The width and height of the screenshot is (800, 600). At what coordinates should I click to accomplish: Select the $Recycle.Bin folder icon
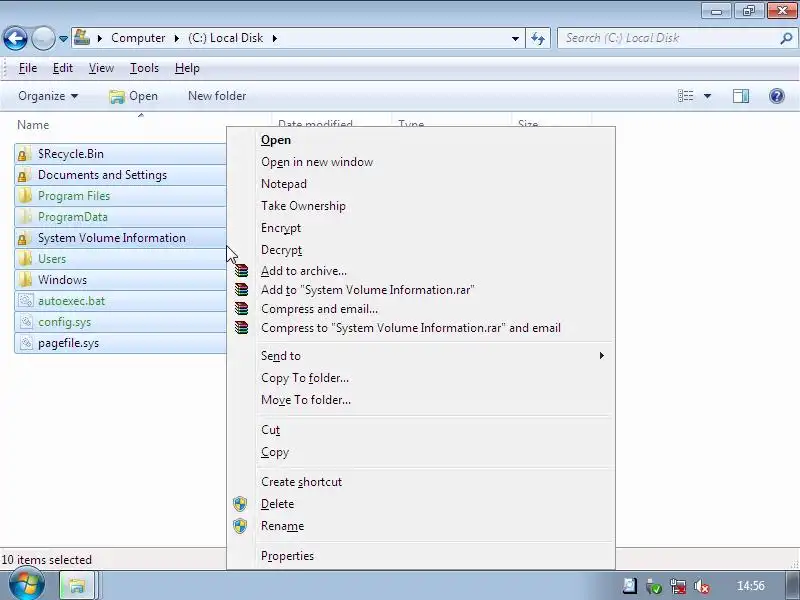(x=23, y=154)
